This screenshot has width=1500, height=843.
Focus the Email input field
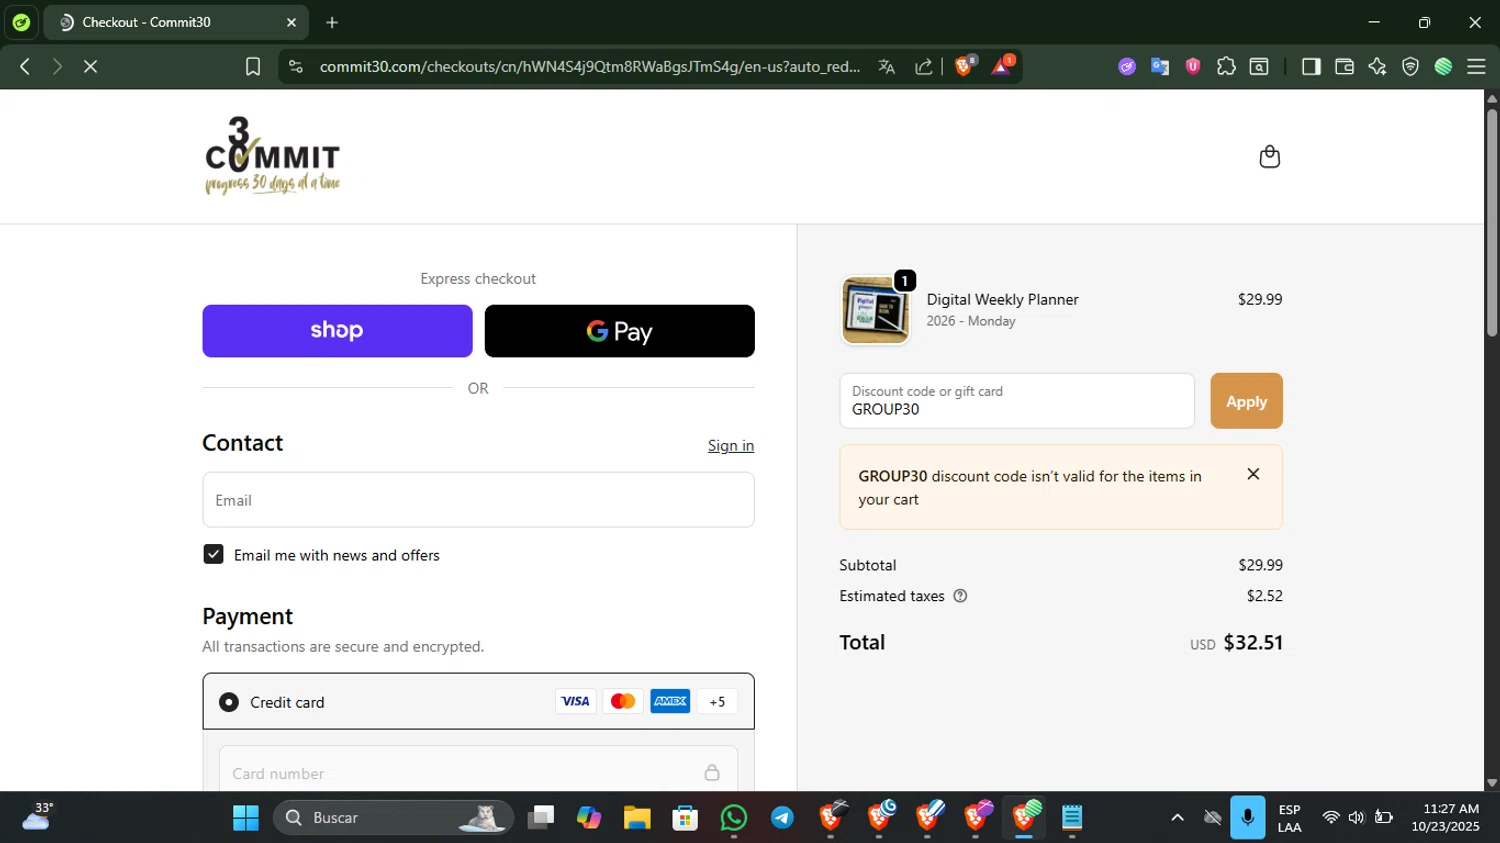click(478, 500)
